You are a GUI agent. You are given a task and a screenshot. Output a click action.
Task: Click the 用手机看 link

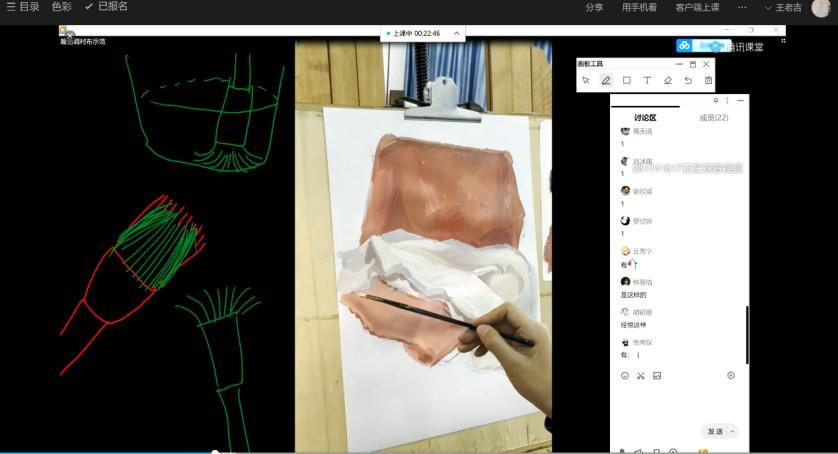pyautogui.click(x=639, y=7)
